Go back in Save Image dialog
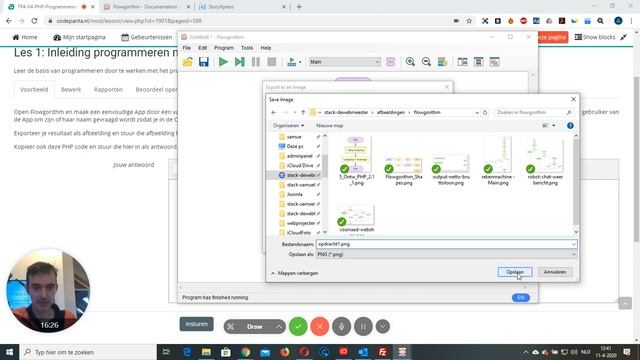 pos(273,112)
